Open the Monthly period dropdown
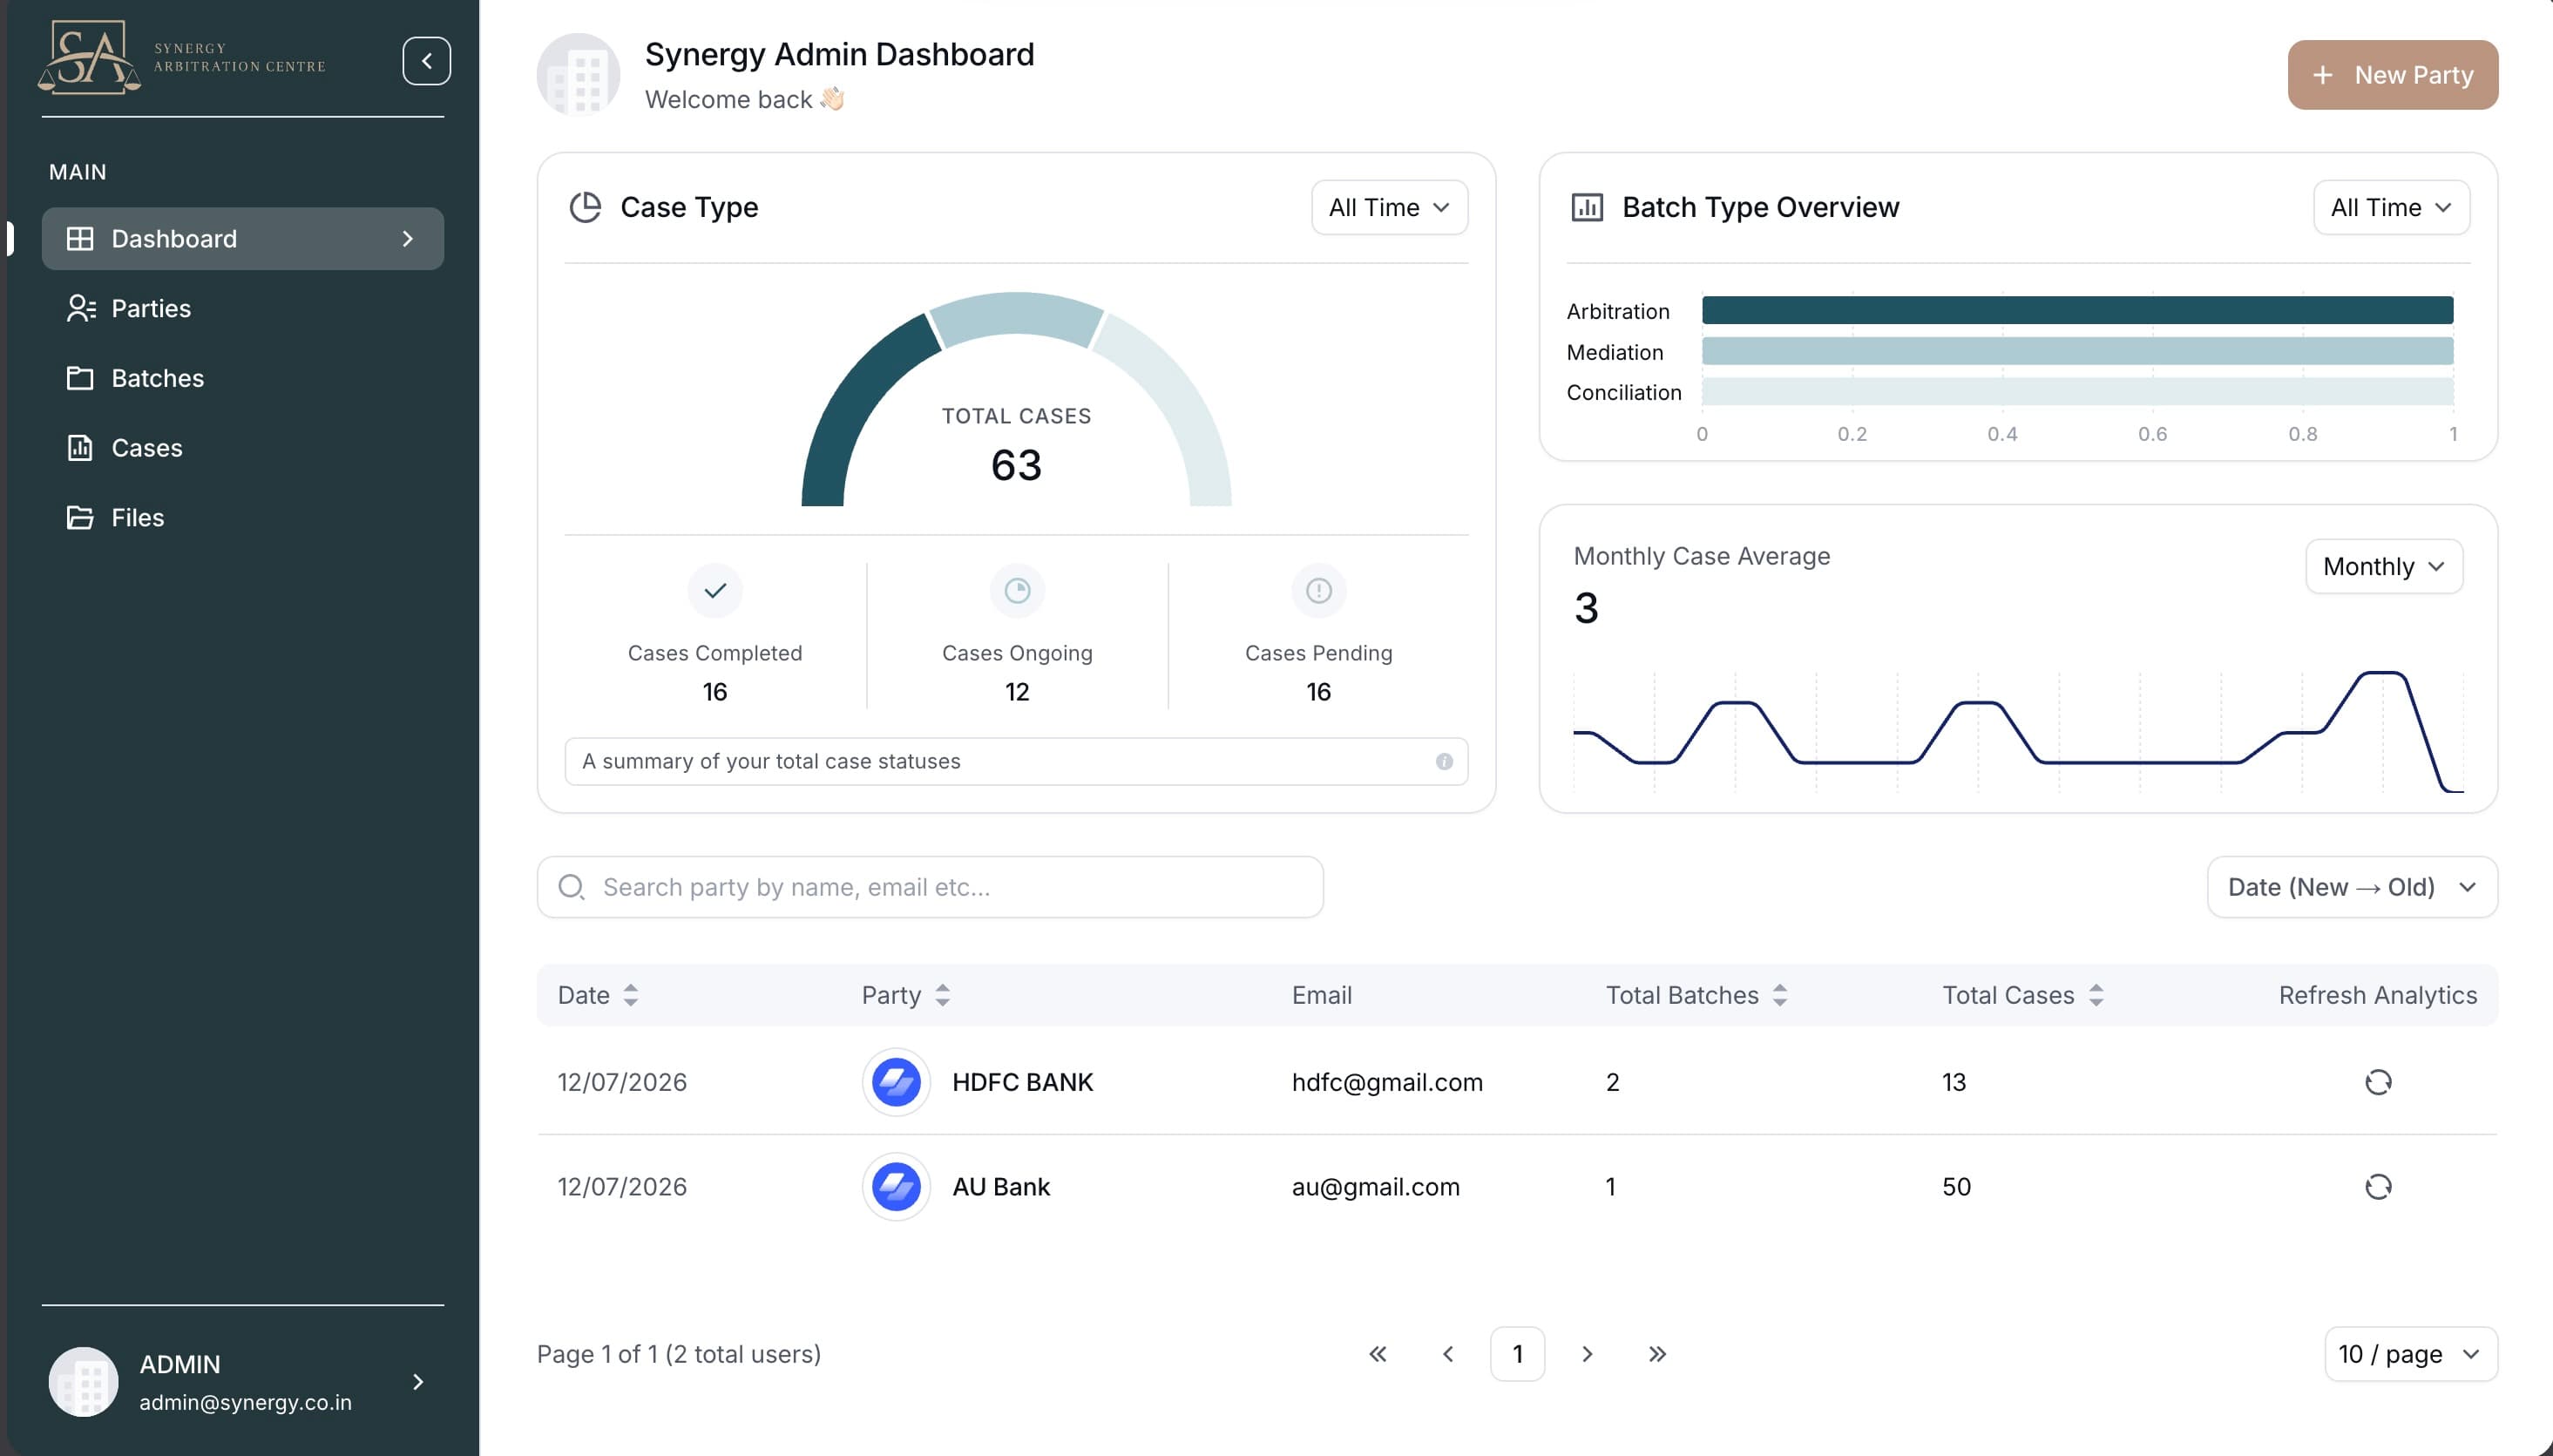 coord(2383,567)
